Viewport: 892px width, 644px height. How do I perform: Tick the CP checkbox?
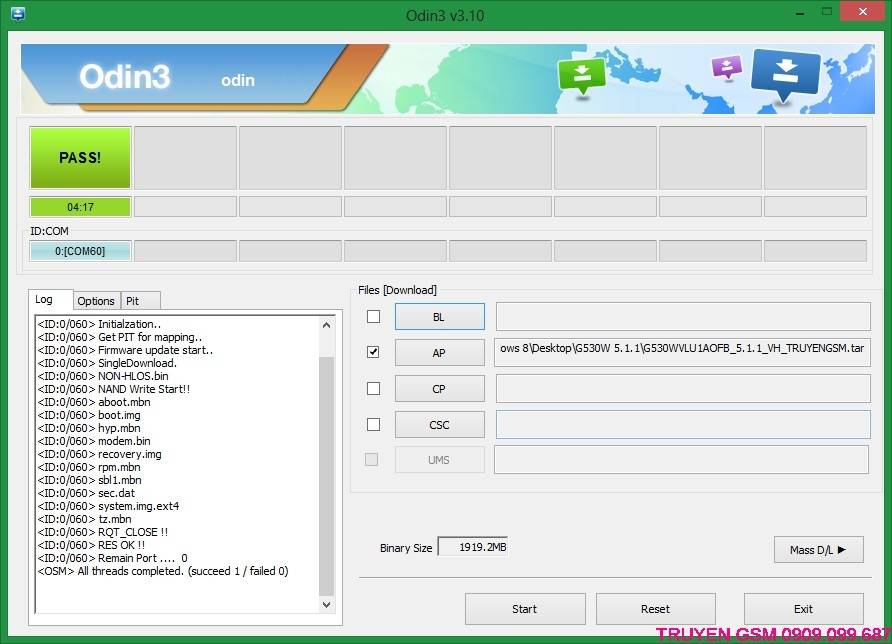(373, 389)
